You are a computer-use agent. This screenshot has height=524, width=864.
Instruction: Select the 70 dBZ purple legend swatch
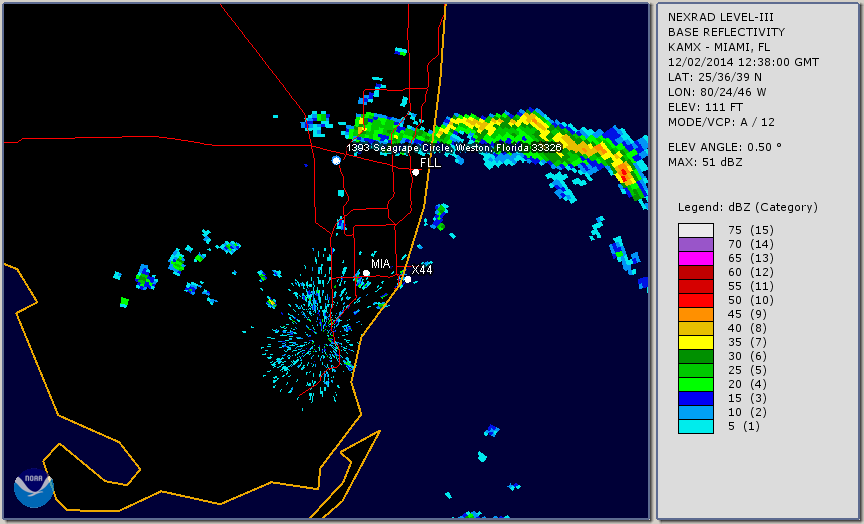pos(695,244)
